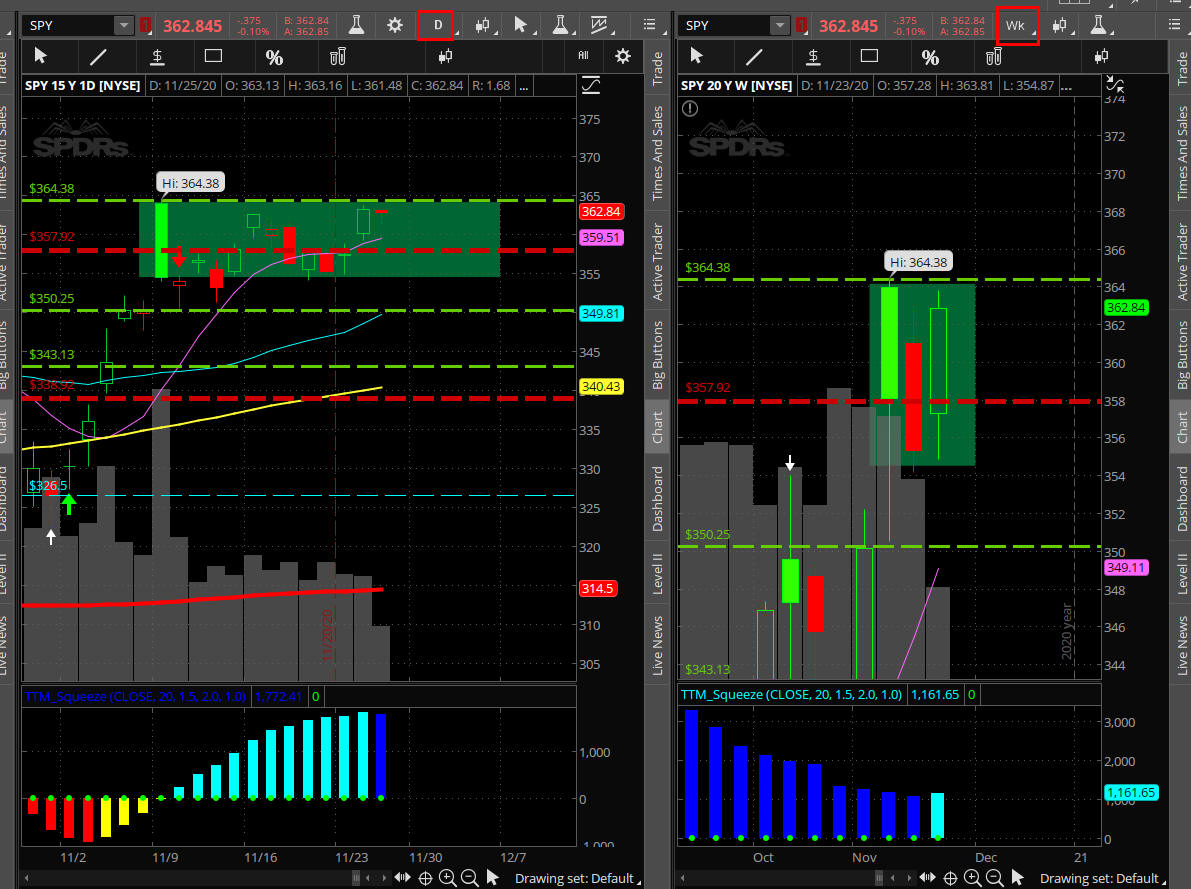
Task: Zoom in on the left chart
Action: [x=447, y=878]
